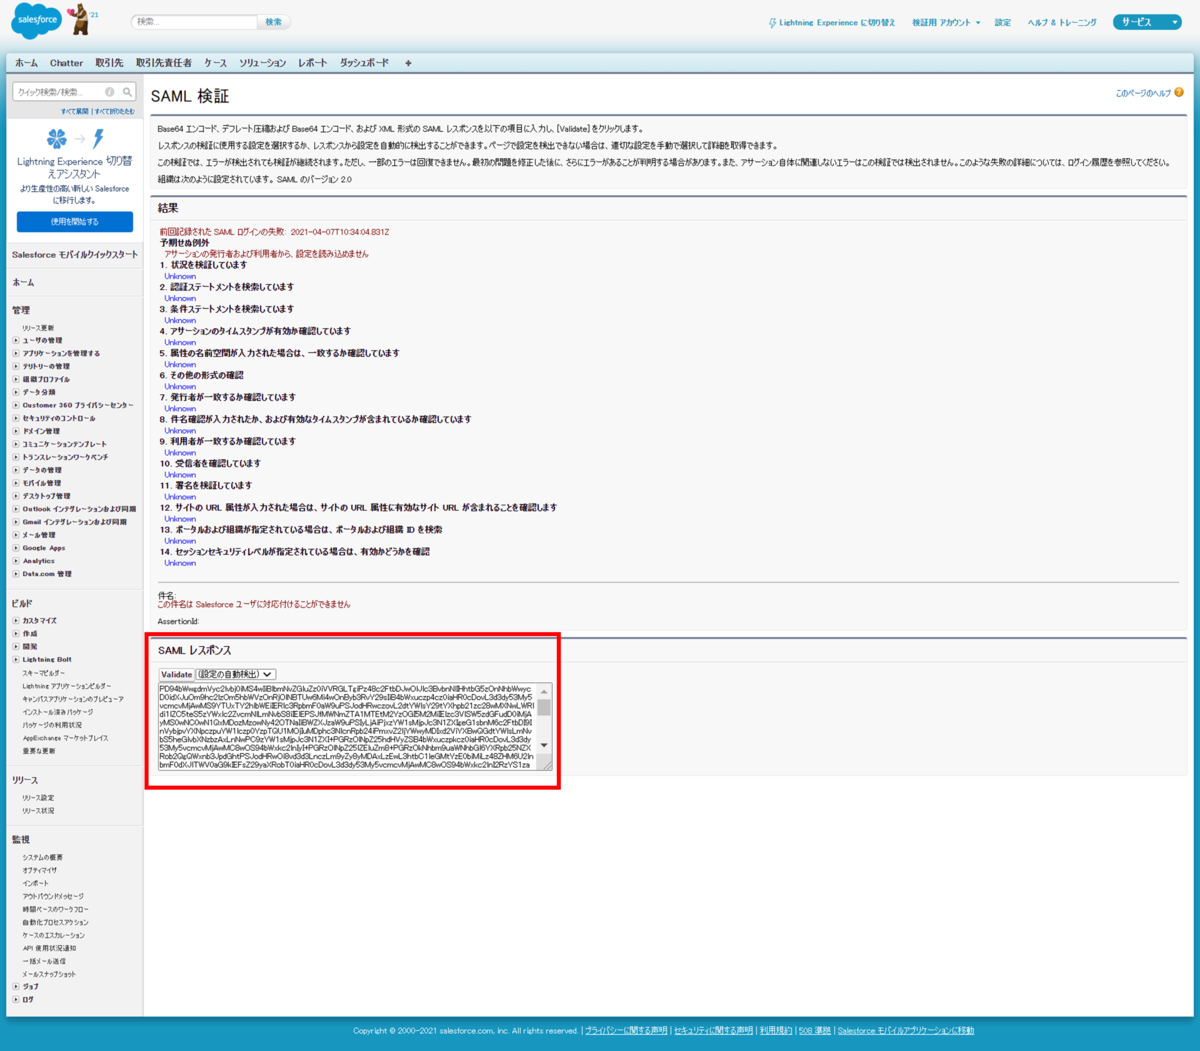Open the サービス app menu dropdown
The height and width of the screenshot is (1051, 1200).
(x=1148, y=22)
